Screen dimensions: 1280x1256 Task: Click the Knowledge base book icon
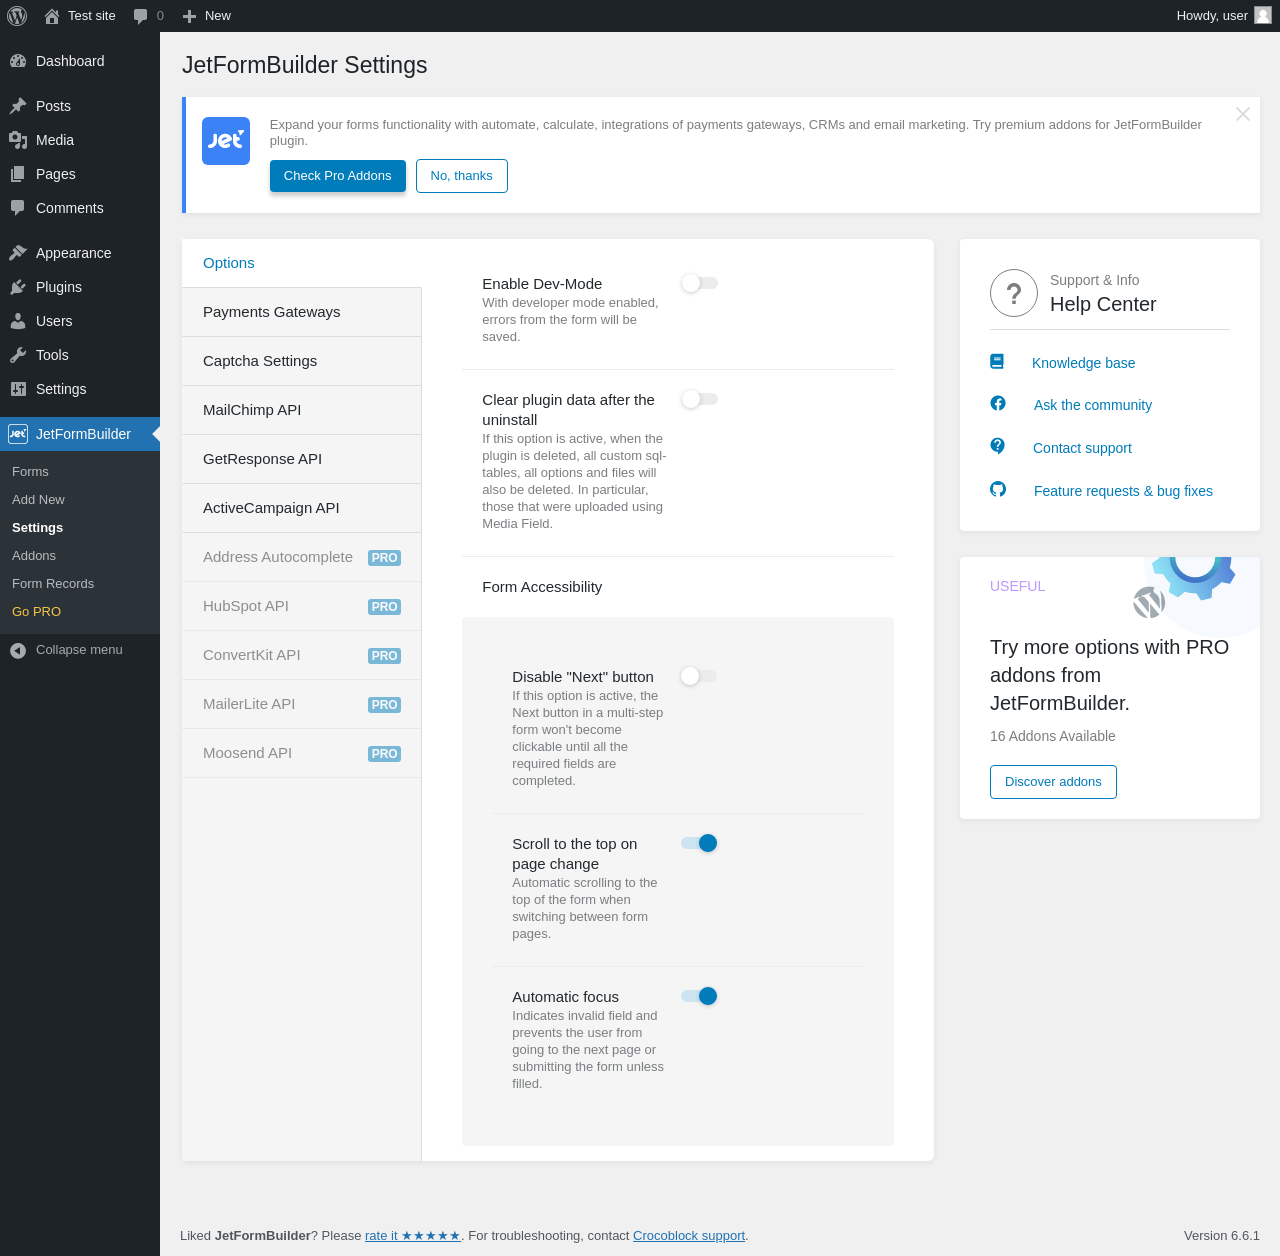tap(997, 362)
